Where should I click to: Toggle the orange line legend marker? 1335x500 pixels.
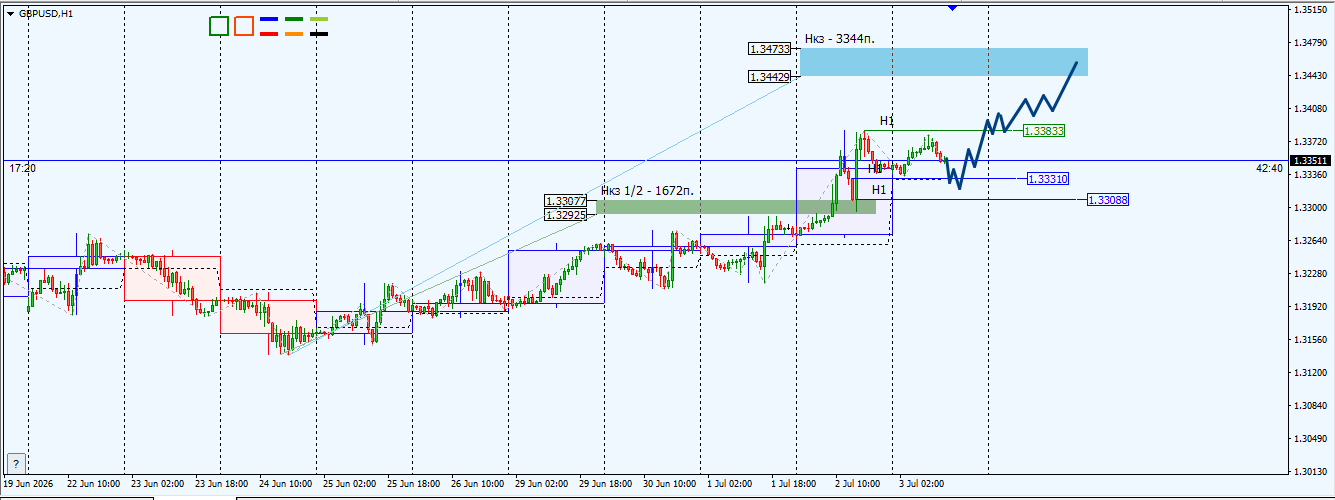[294, 34]
